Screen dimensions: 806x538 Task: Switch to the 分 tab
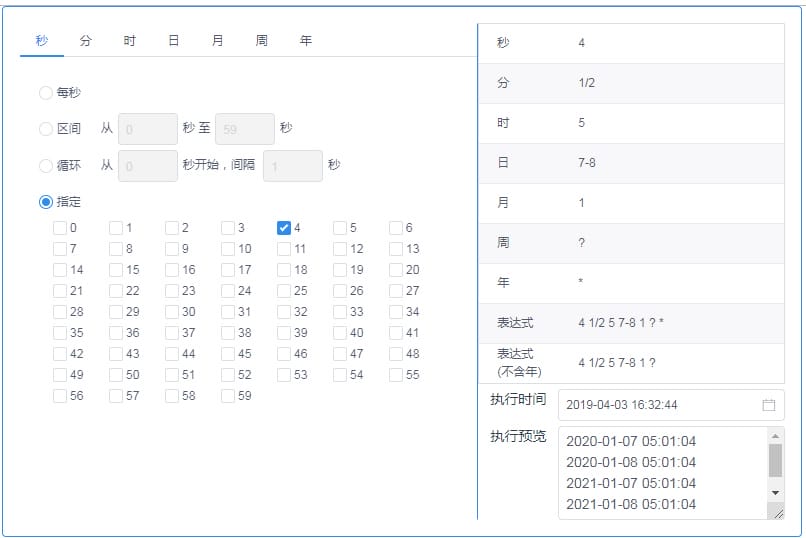(86, 41)
